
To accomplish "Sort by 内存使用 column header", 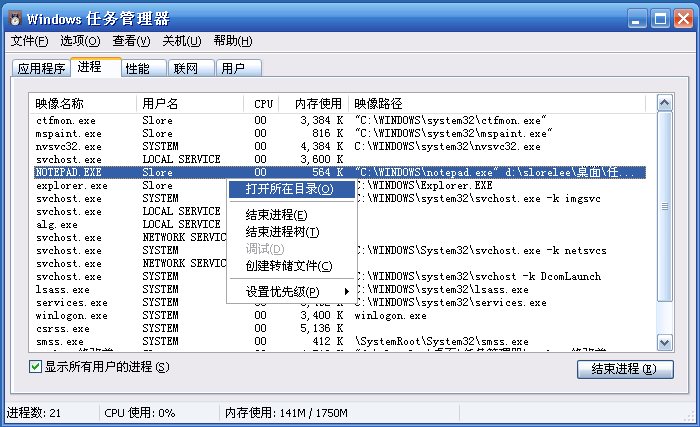I will [314, 104].
